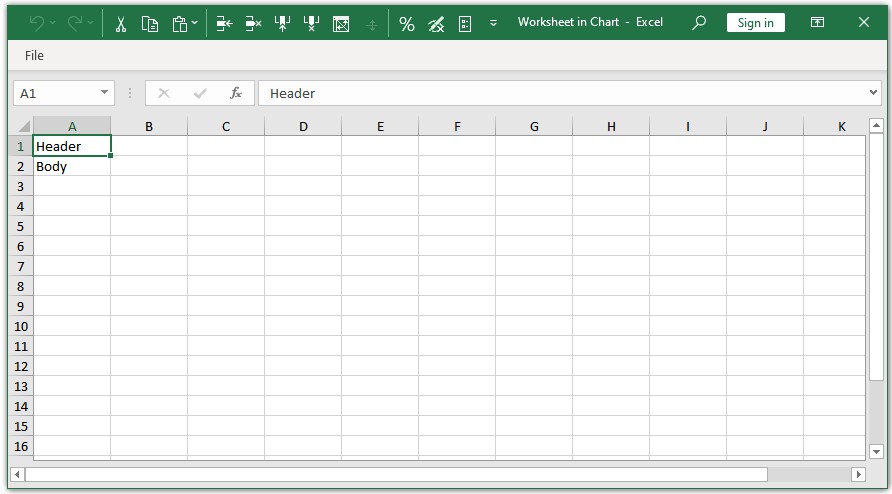892x494 pixels.
Task: Click the Select Data Range icon
Action: (341, 23)
